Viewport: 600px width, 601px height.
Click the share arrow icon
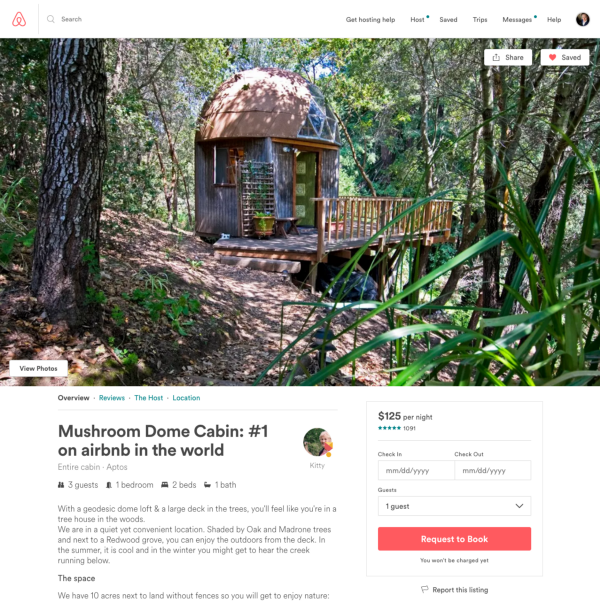pos(496,57)
